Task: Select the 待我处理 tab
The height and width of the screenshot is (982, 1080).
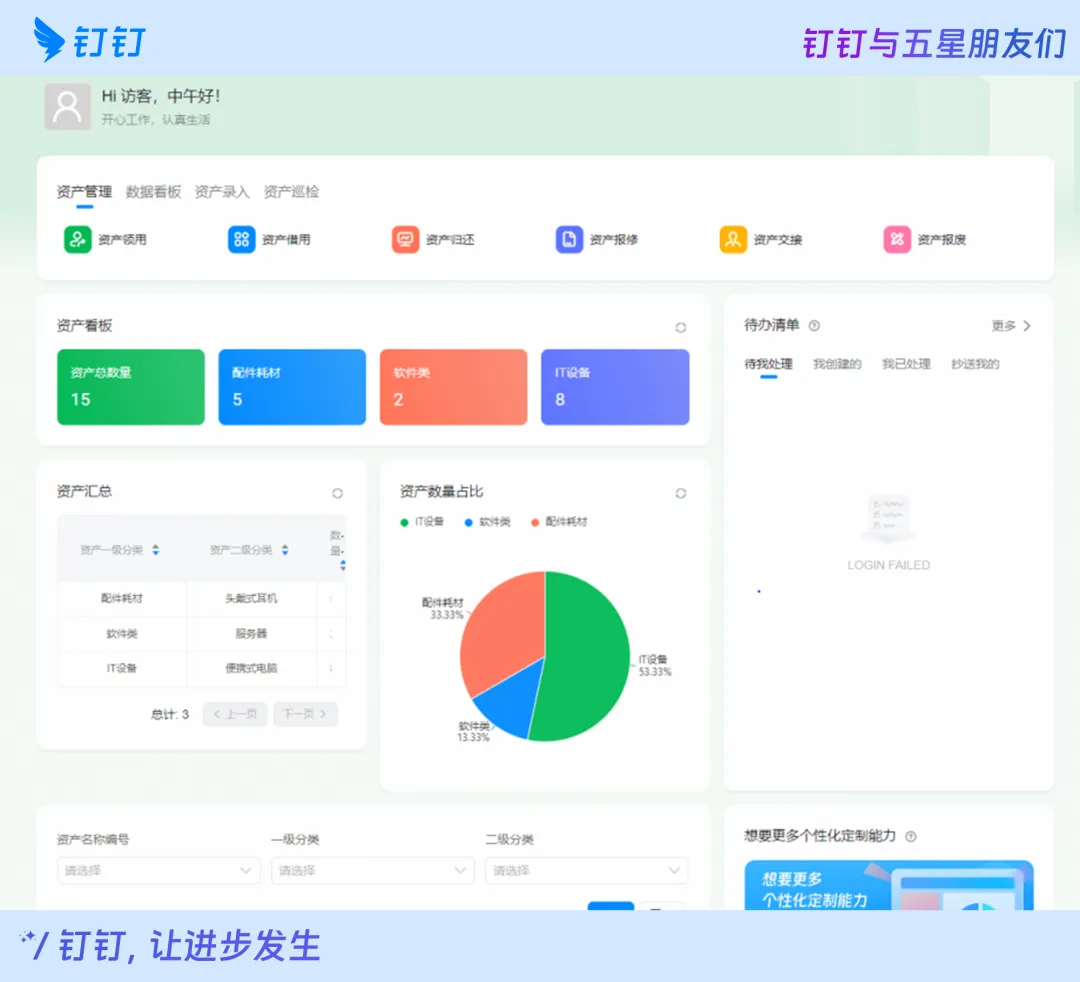Action: 768,364
